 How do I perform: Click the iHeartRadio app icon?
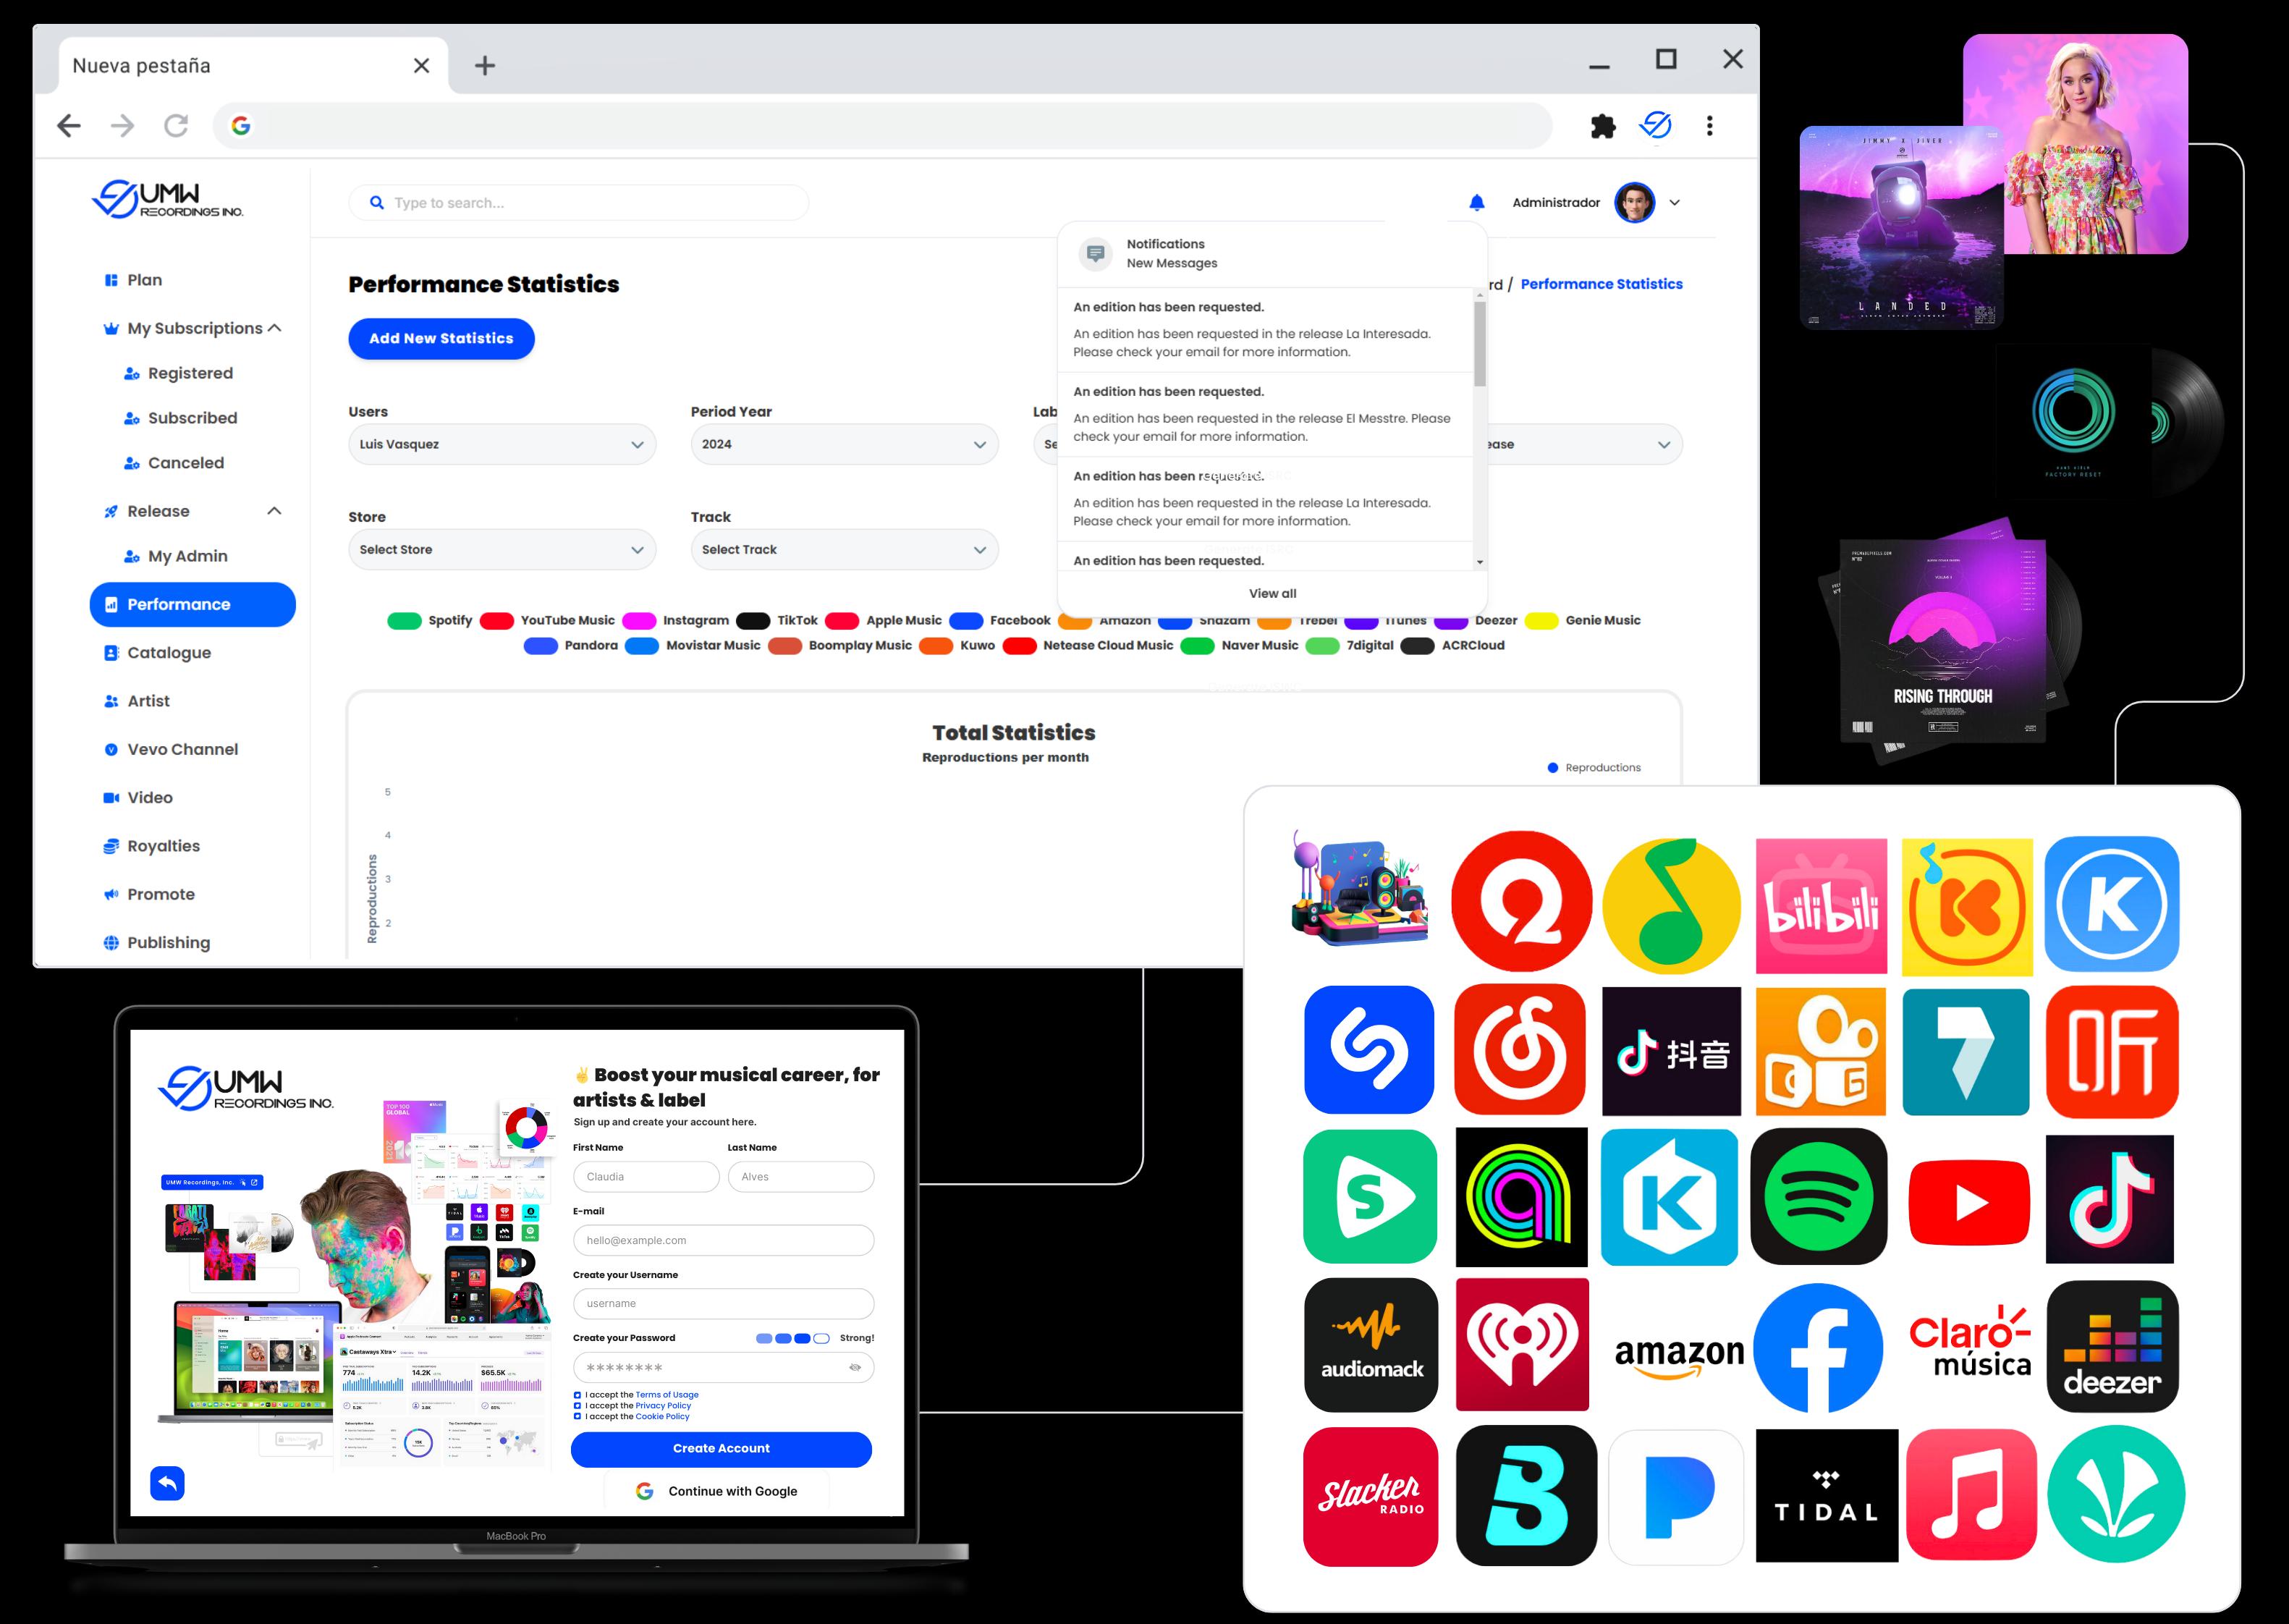[x=1522, y=1345]
